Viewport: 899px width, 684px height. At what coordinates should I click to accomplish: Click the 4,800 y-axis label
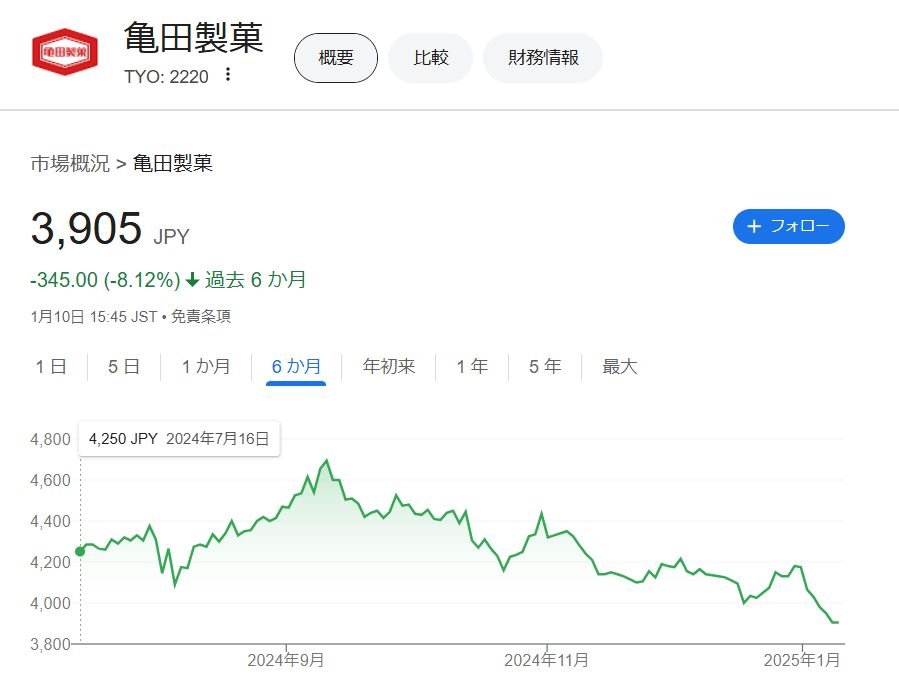point(50,440)
